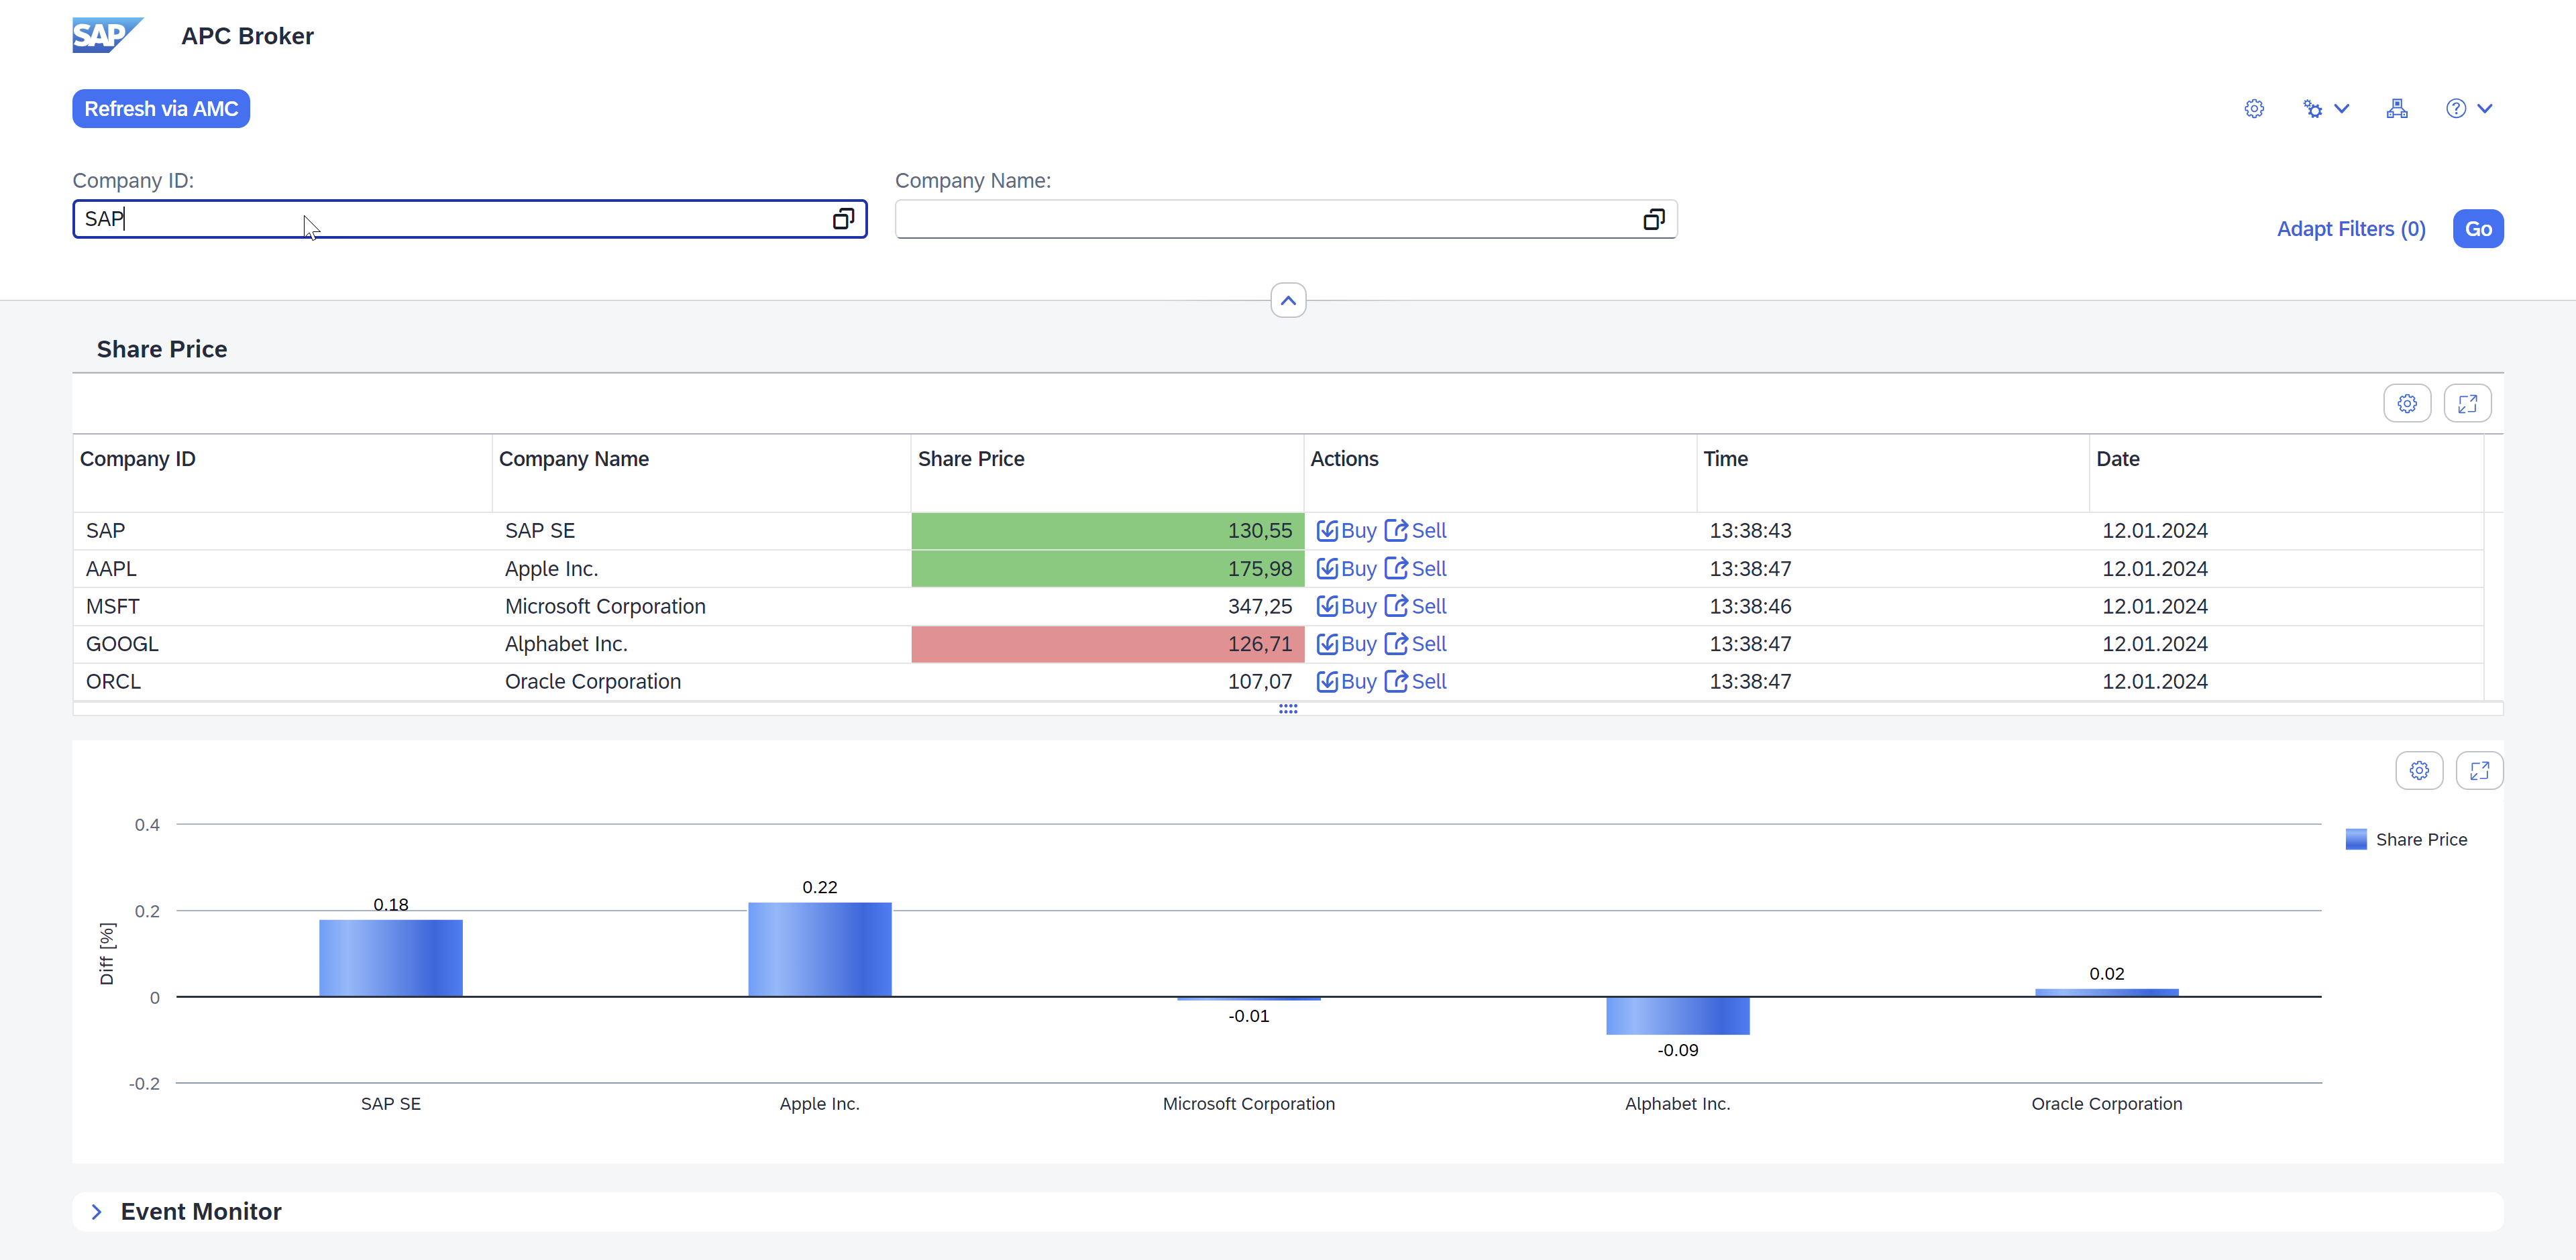
Task: Open value help for Company ID field
Action: [843, 219]
